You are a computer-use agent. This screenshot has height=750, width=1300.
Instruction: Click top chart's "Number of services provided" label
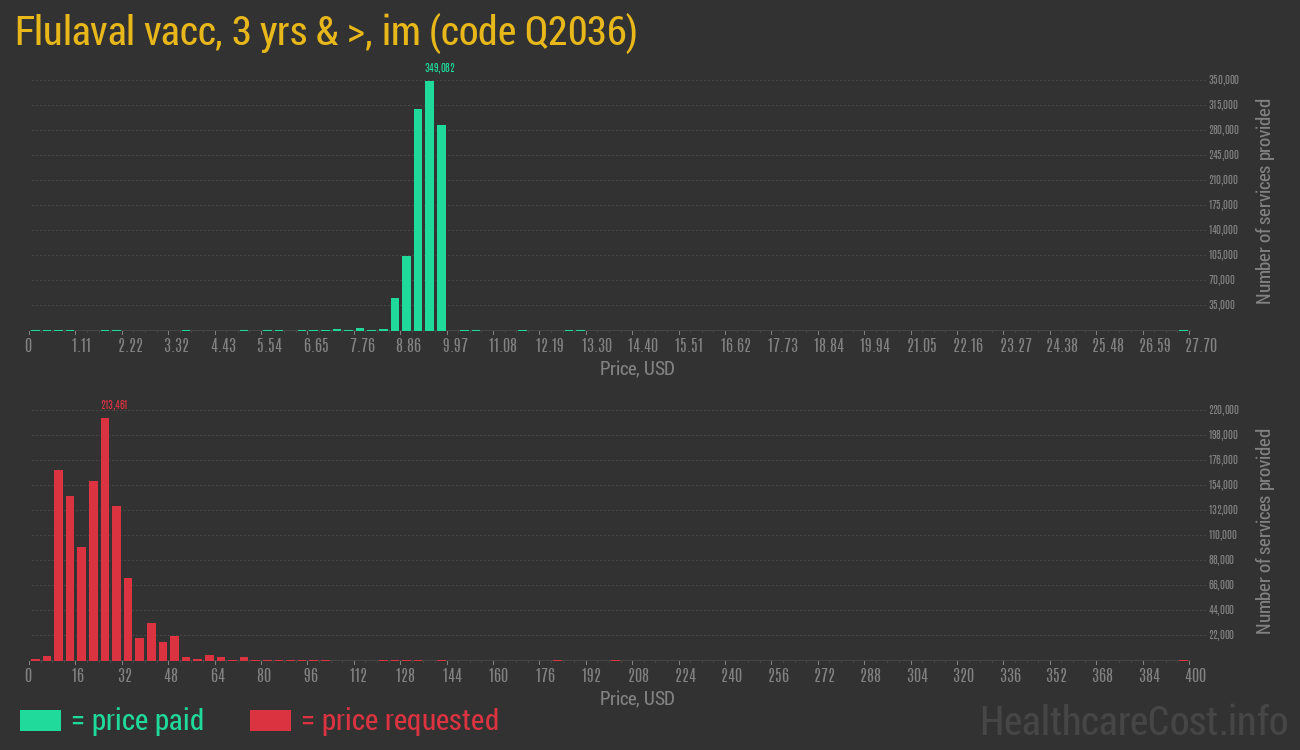tap(1264, 201)
